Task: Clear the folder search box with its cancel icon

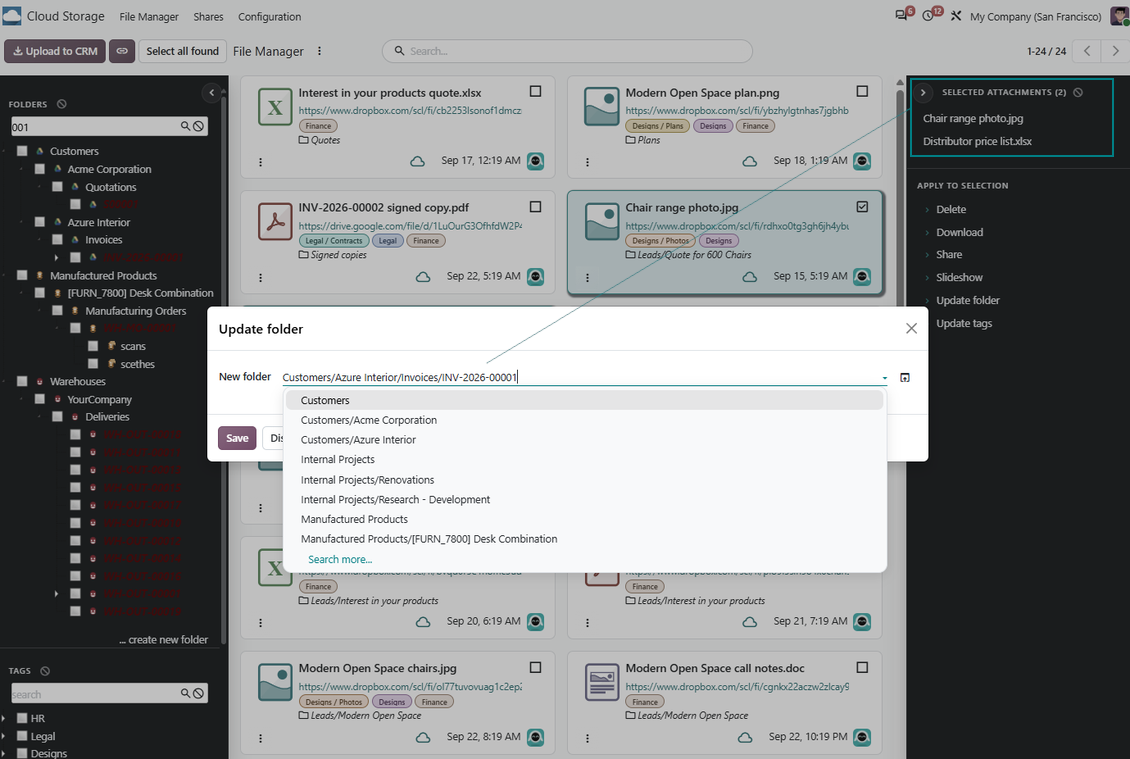Action: [198, 126]
